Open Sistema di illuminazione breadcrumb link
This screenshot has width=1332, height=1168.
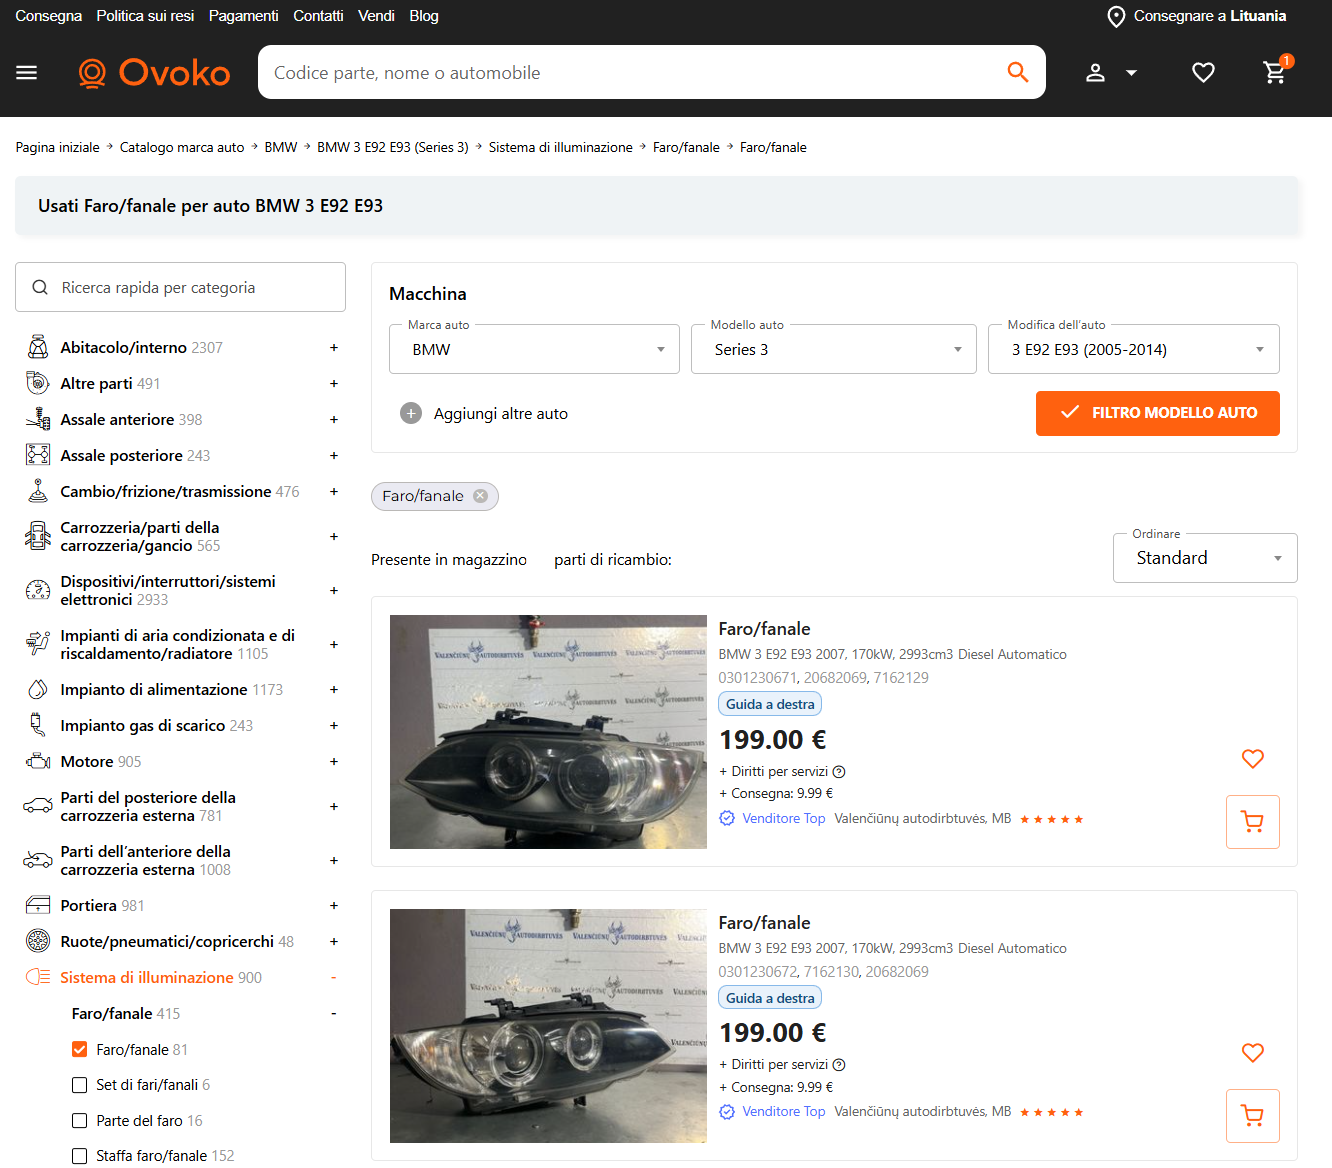[x=561, y=148]
